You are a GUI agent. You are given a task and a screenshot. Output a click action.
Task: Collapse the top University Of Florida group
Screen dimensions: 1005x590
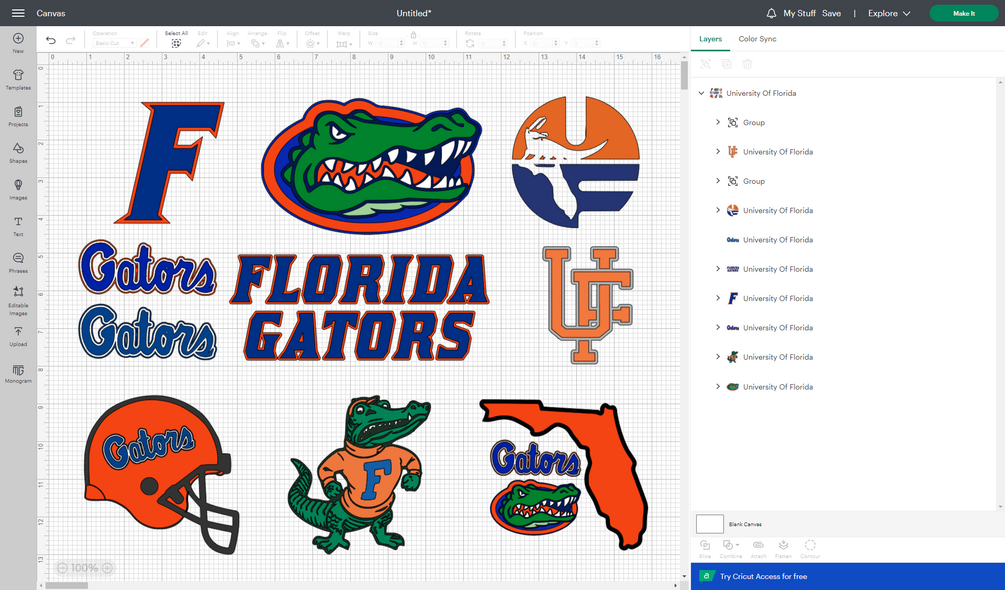point(701,93)
